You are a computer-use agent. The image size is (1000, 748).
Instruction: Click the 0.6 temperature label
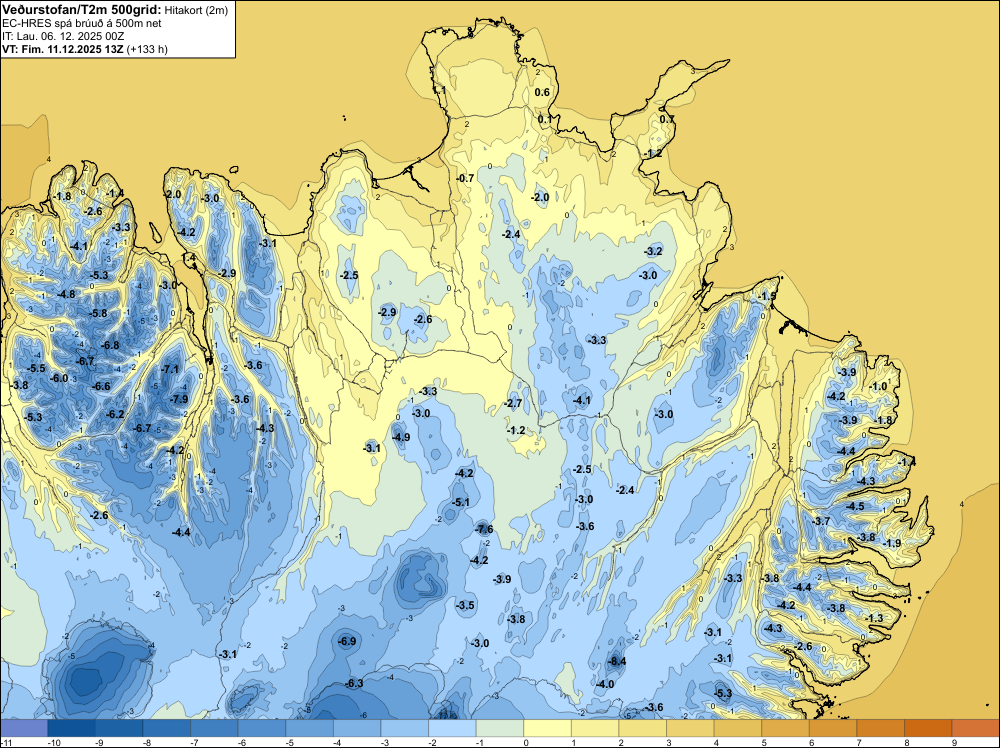click(x=541, y=92)
